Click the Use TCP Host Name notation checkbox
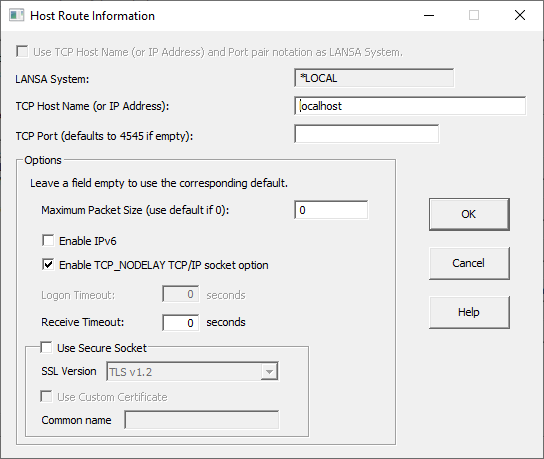The image size is (544, 459). tap(22, 52)
